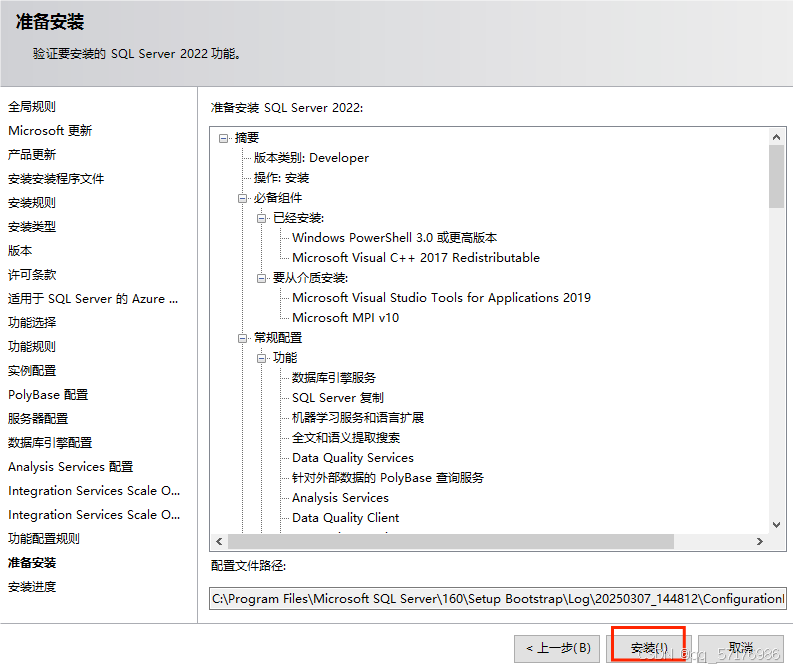The image size is (793, 668).
Task: Select 服务器配置 step in the sidebar
Action: pos(38,419)
